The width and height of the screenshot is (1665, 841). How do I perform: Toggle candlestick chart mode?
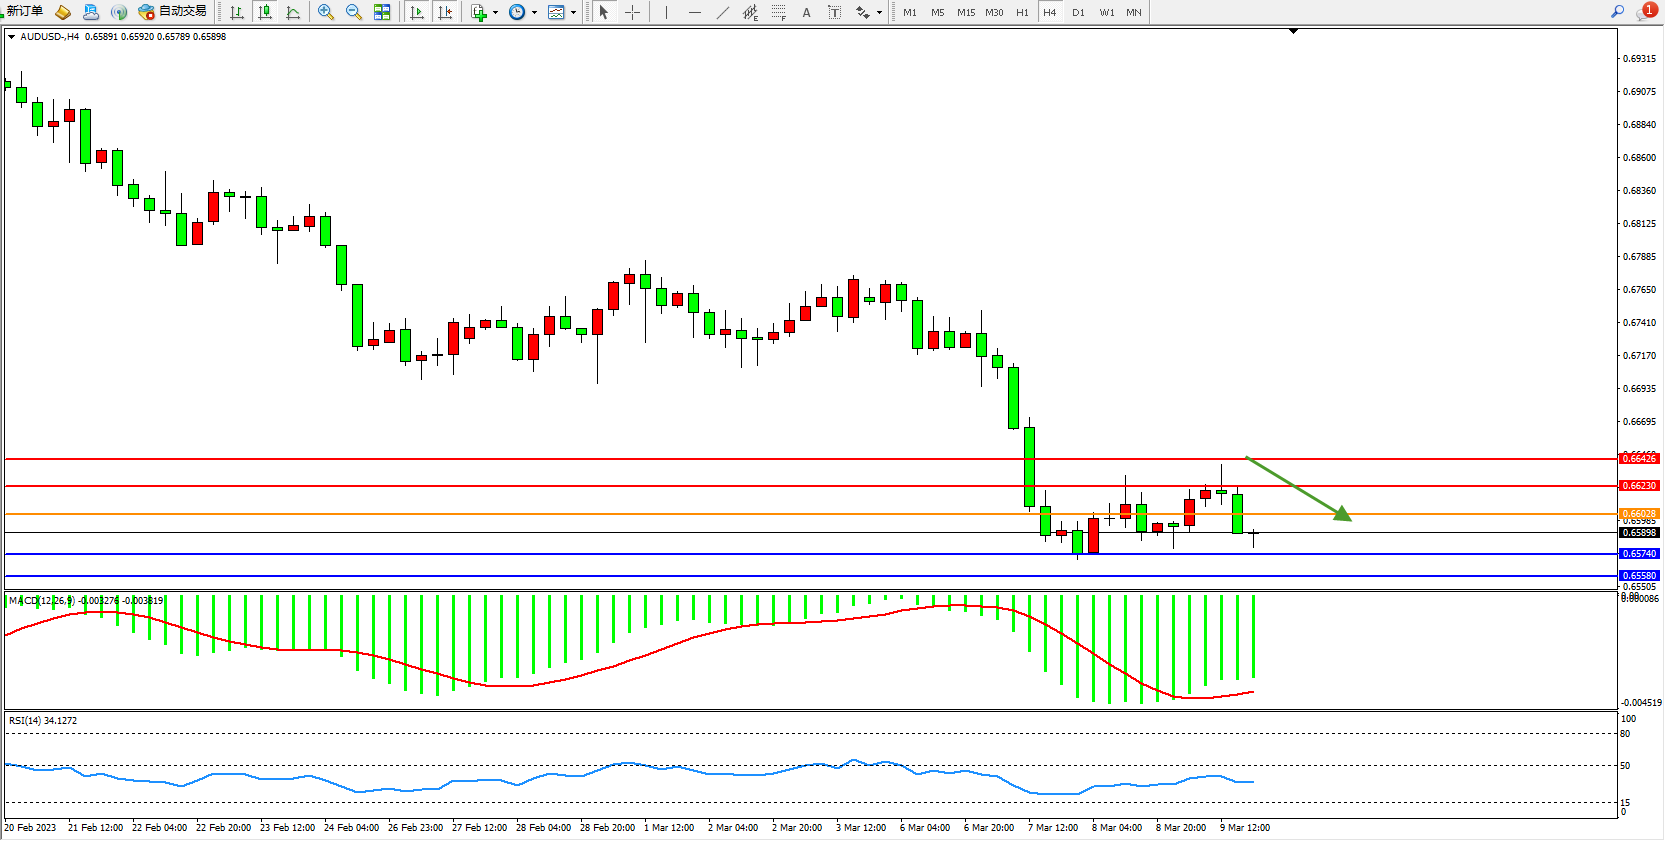[x=265, y=12]
